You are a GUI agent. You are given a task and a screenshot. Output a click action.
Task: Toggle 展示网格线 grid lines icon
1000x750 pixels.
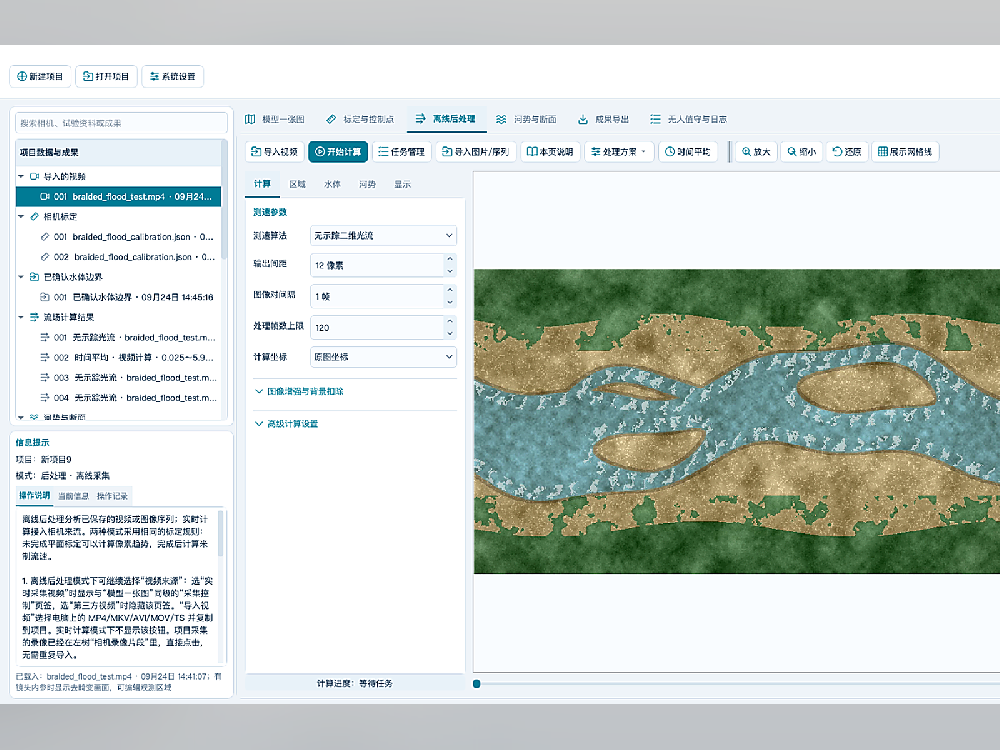tap(905, 152)
